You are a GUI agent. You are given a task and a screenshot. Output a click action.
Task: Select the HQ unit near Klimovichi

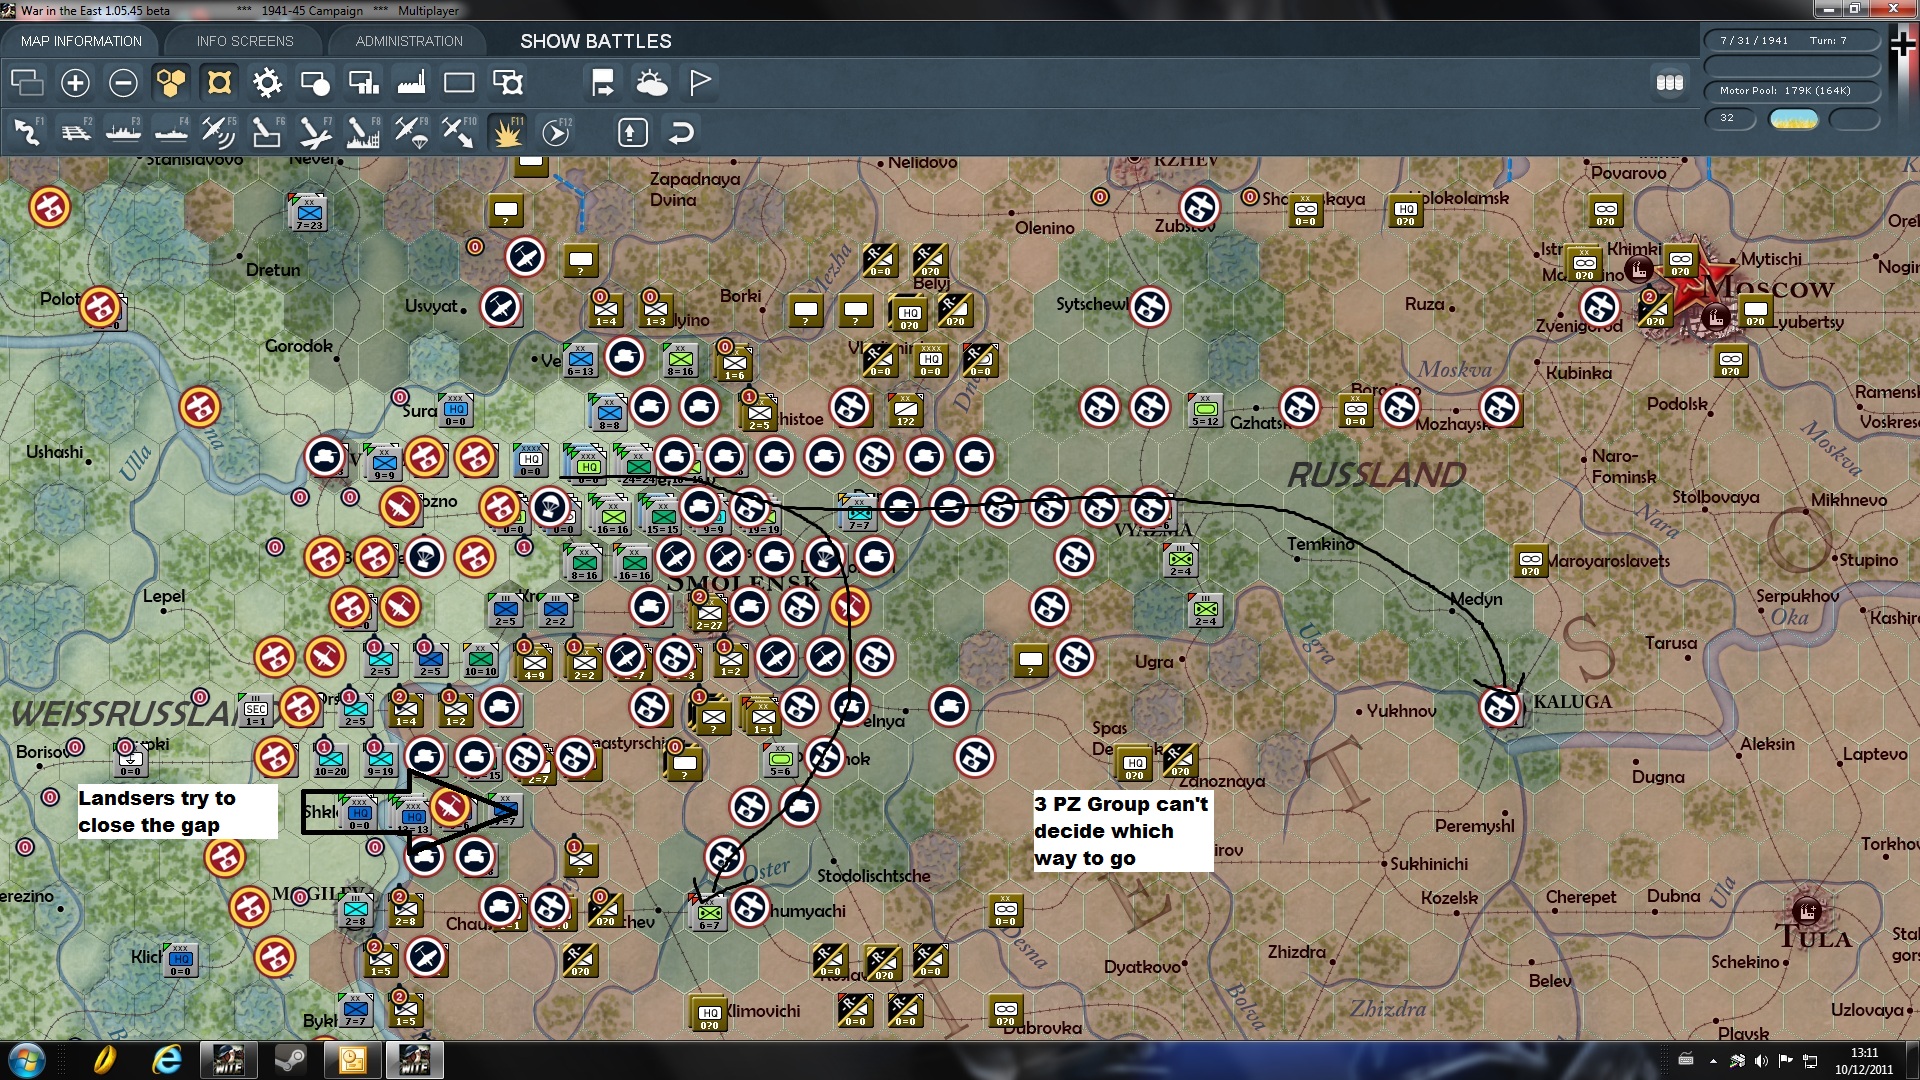[x=709, y=1013]
